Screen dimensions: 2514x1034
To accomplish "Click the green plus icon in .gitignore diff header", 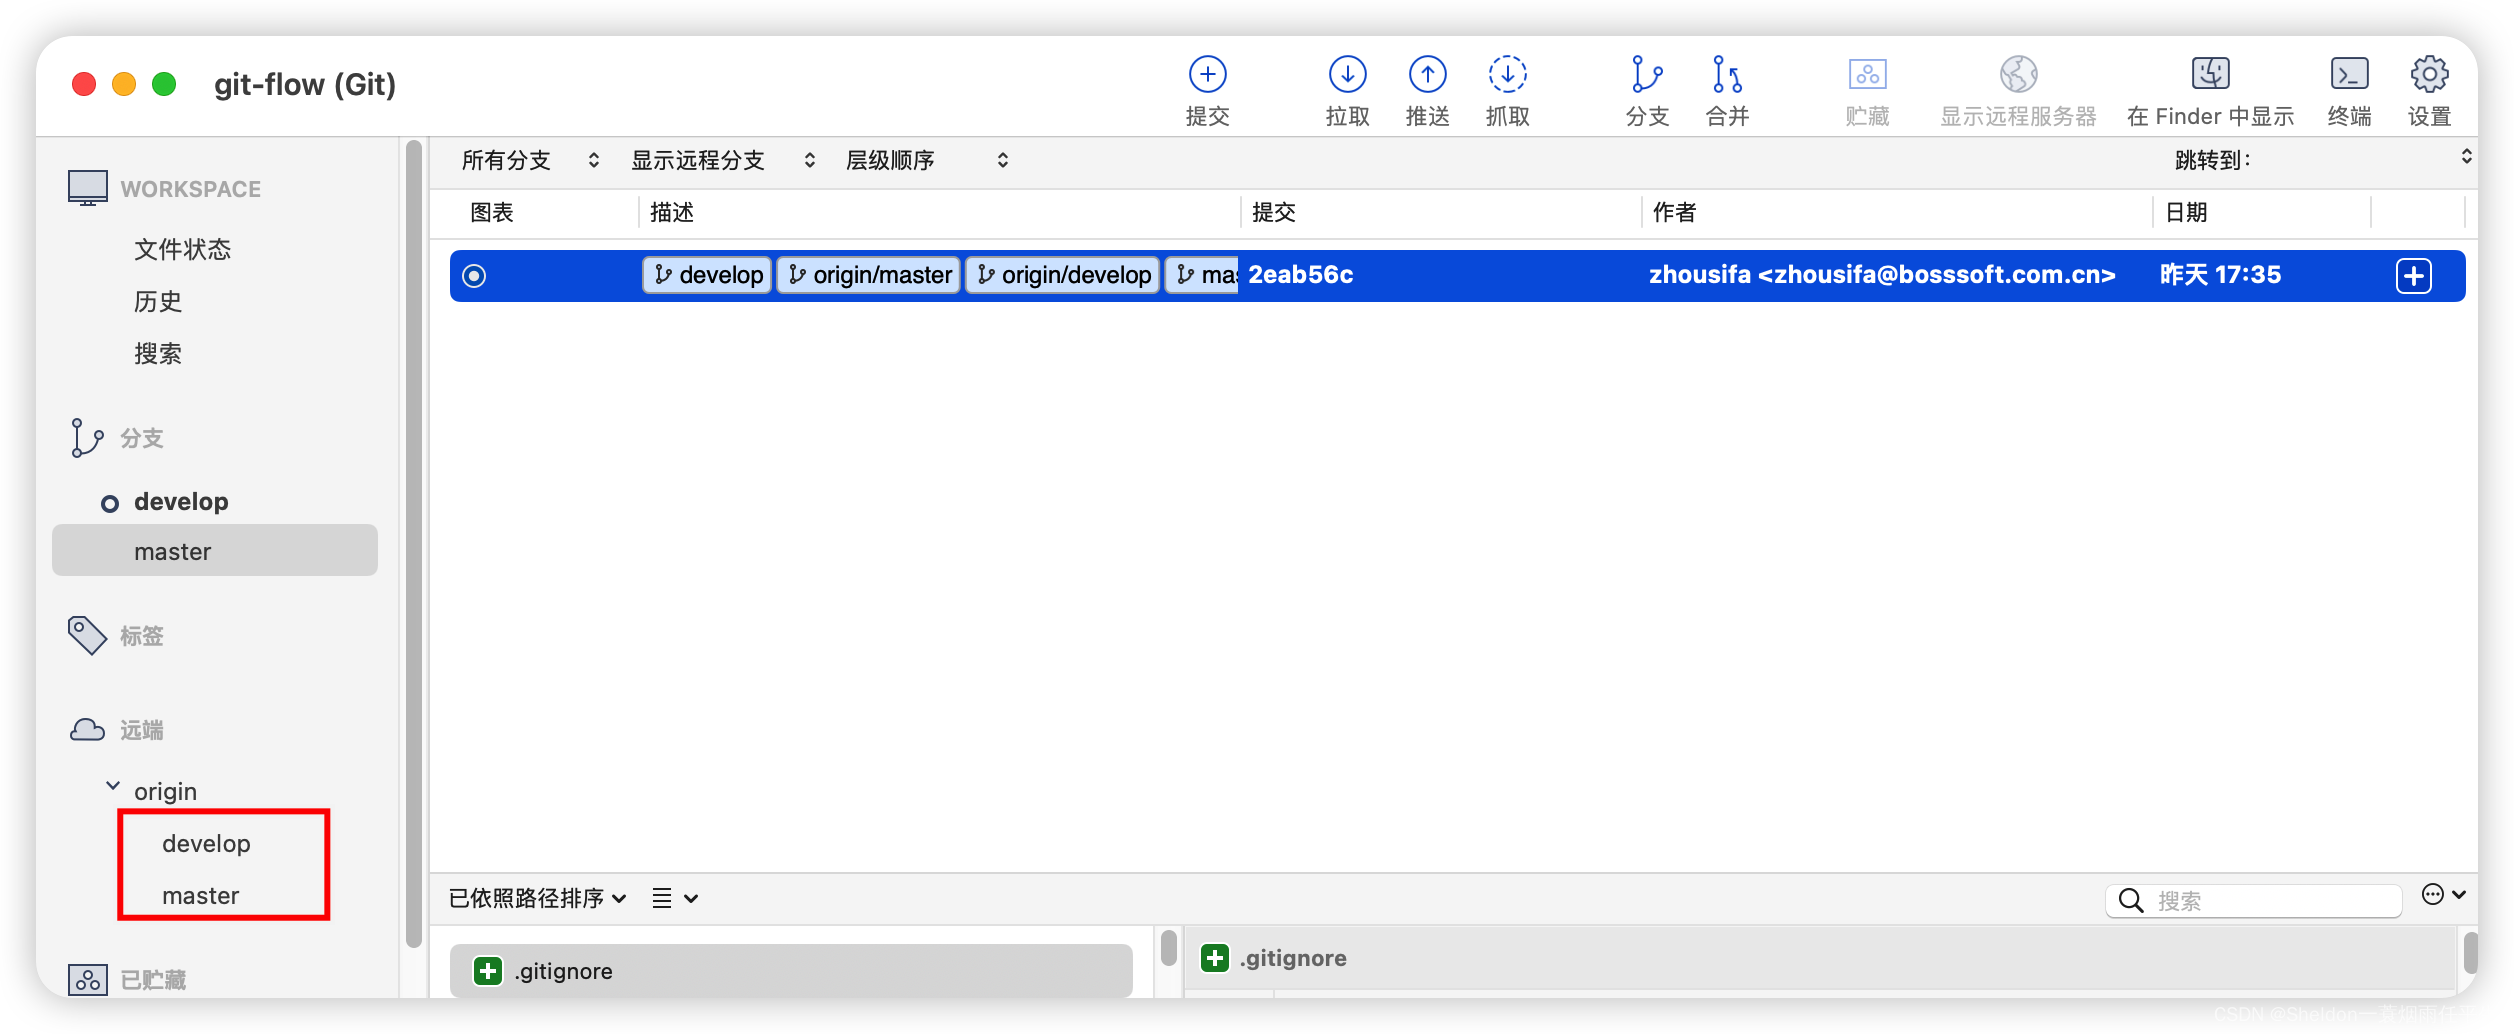I will click(1215, 958).
